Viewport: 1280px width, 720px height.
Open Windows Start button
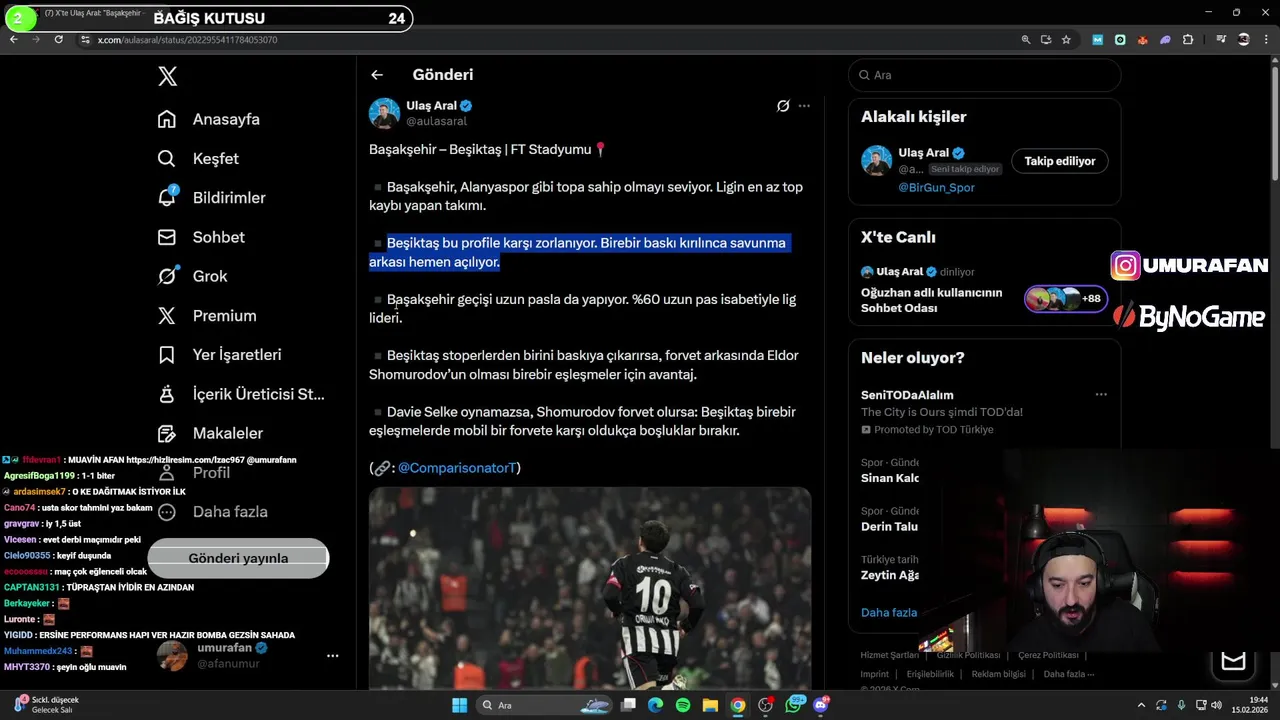(459, 705)
